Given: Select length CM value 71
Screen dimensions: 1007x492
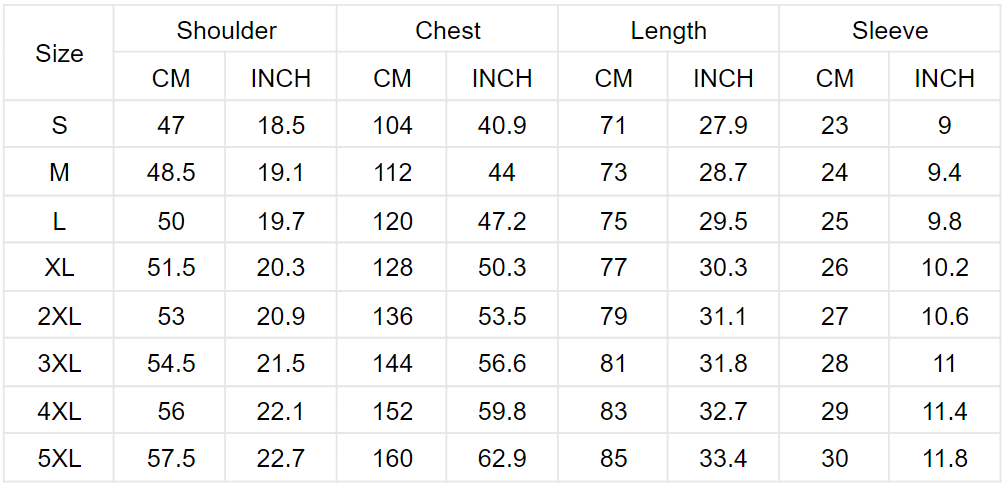Looking at the screenshot, I should [x=613, y=125].
